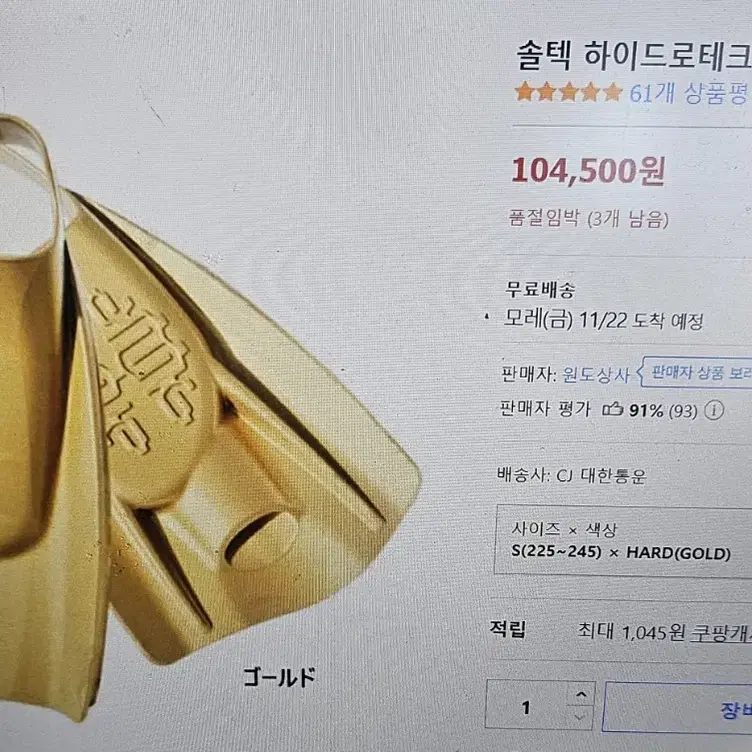Click the ゴールド color label under the image
Image resolution: width=752 pixels, height=752 pixels.
[279, 677]
